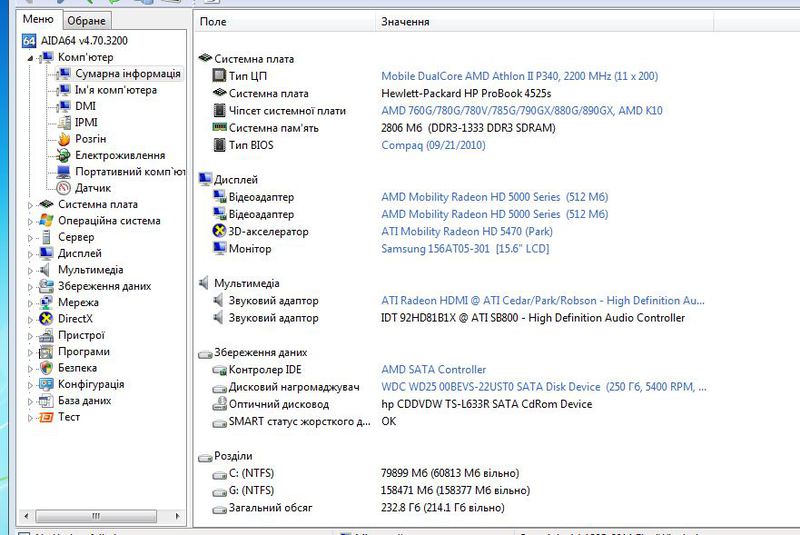Expand the Збереження даних tree node
The width and height of the screenshot is (800, 535).
(x=29, y=286)
